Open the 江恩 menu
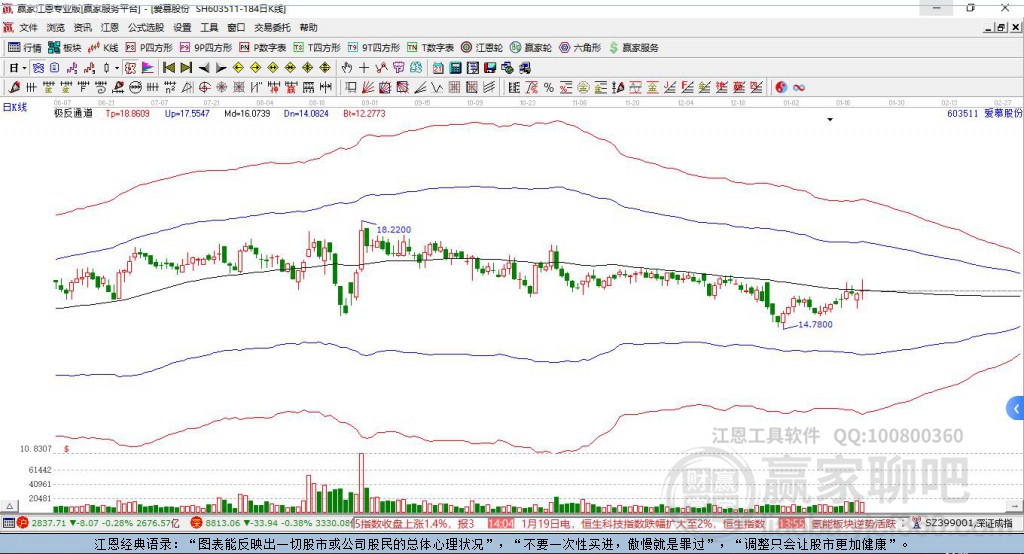Image resolution: width=1024 pixels, height=554 pixels. click(110, 27)
